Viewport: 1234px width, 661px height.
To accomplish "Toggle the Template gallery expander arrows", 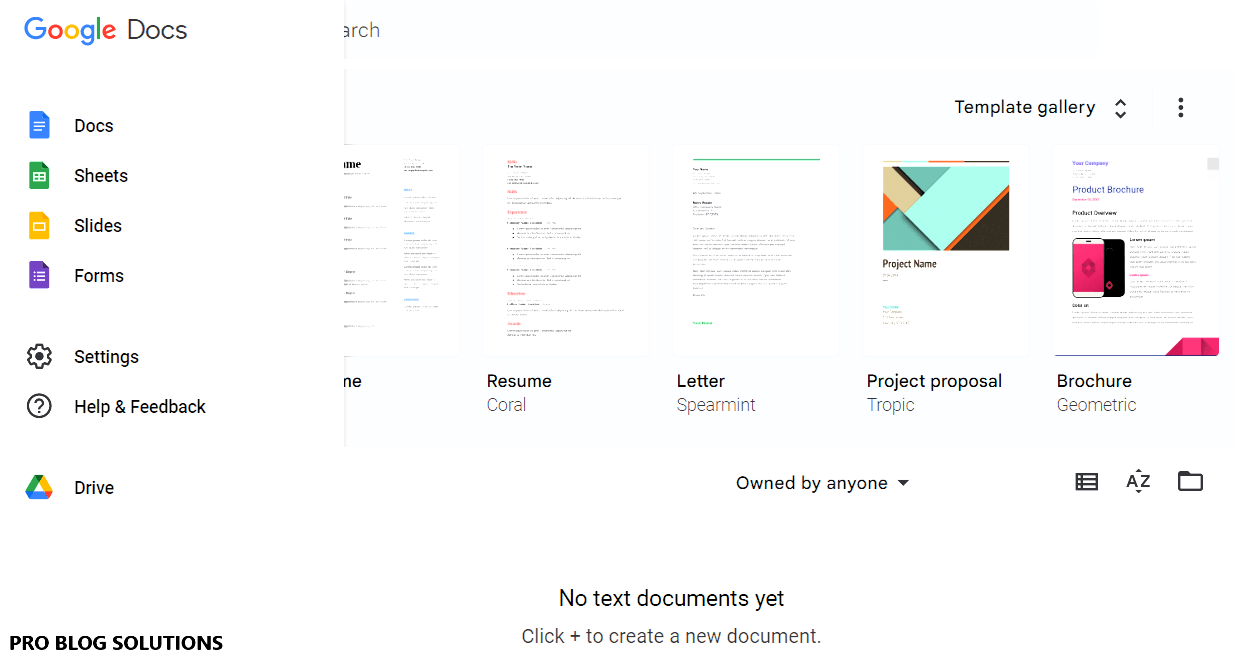I will point(1121,108).
